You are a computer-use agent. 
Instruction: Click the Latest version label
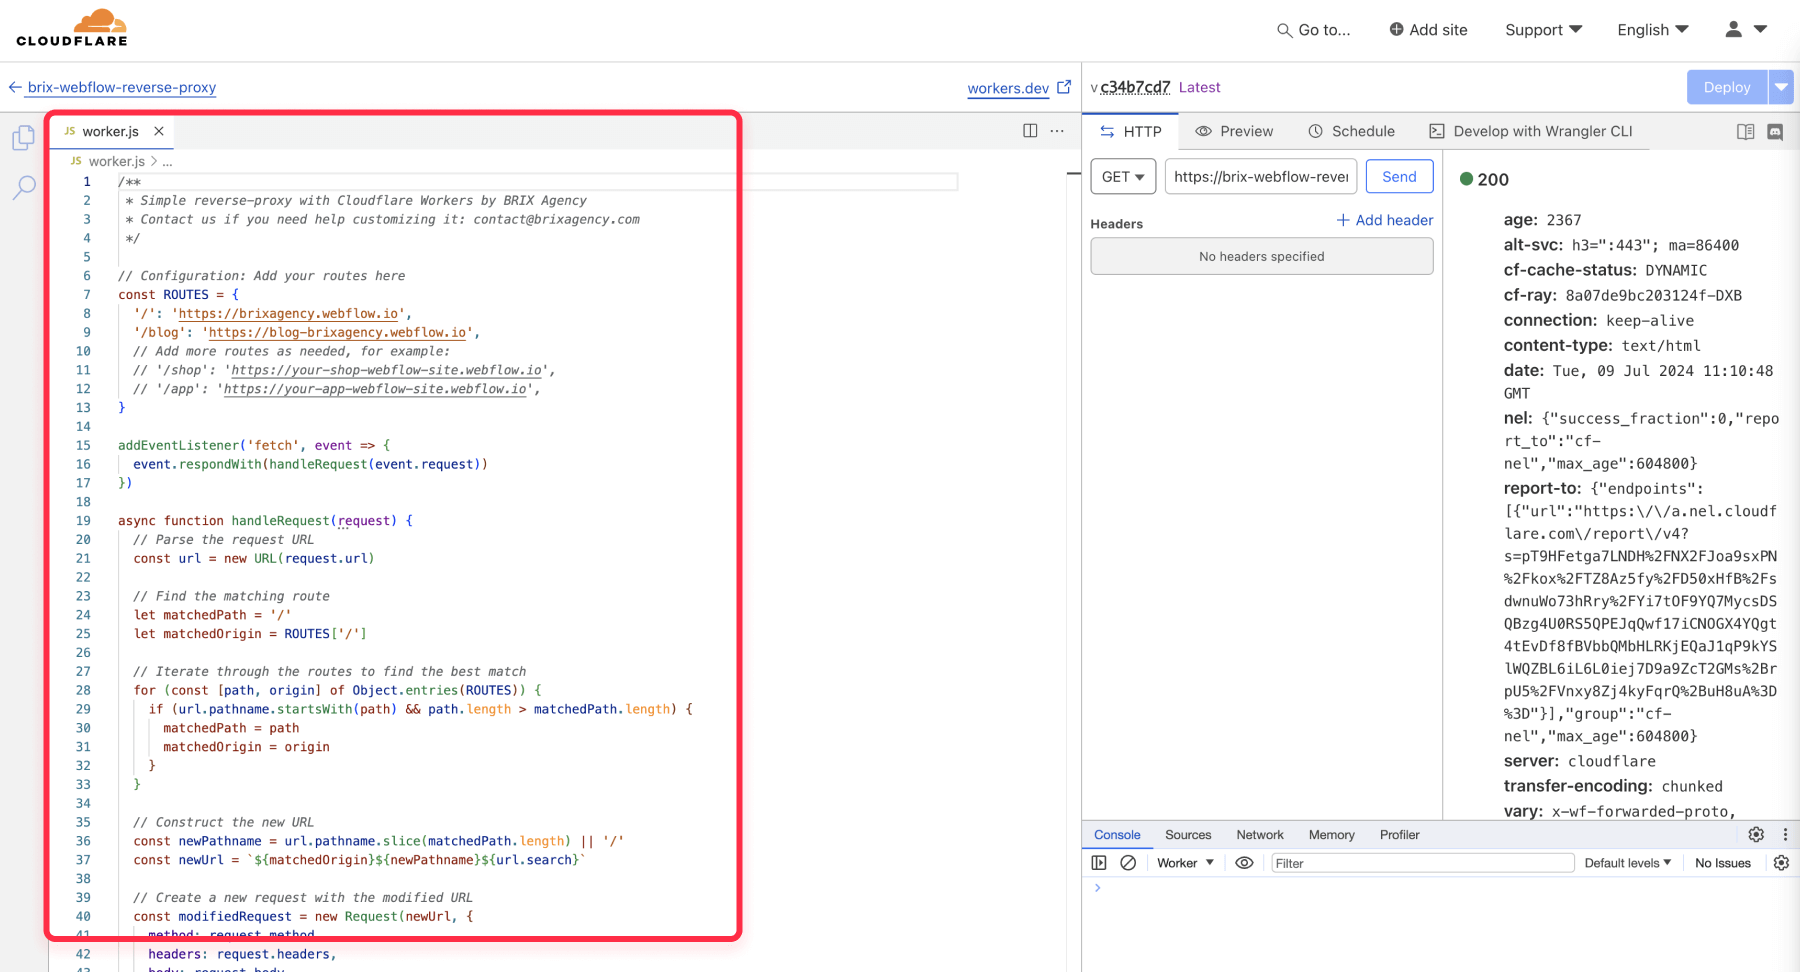pos(1199,87)
